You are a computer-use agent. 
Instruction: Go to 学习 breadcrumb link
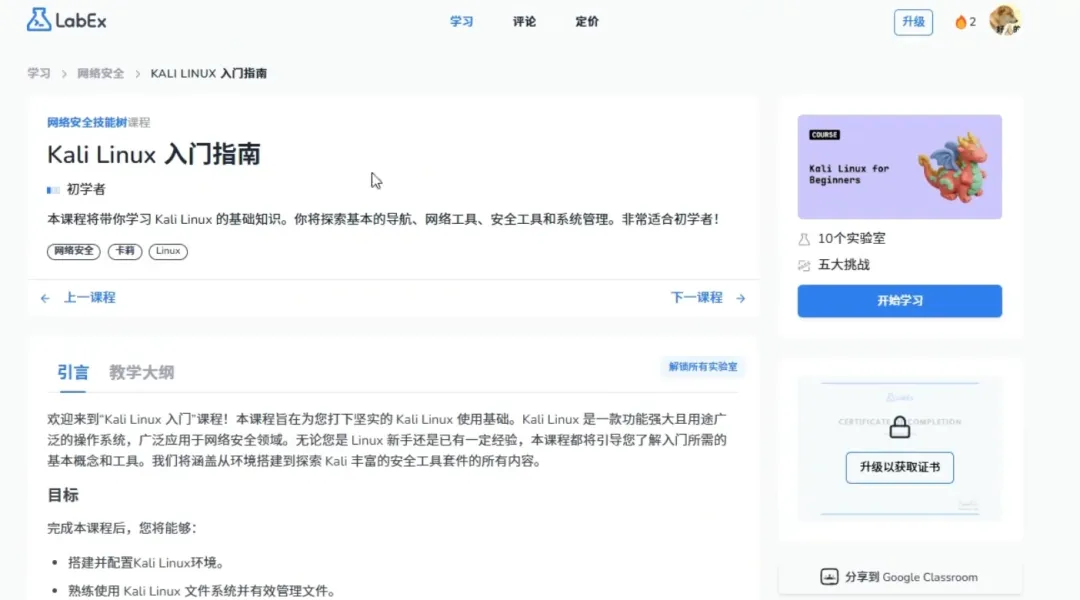pos(39,73)
